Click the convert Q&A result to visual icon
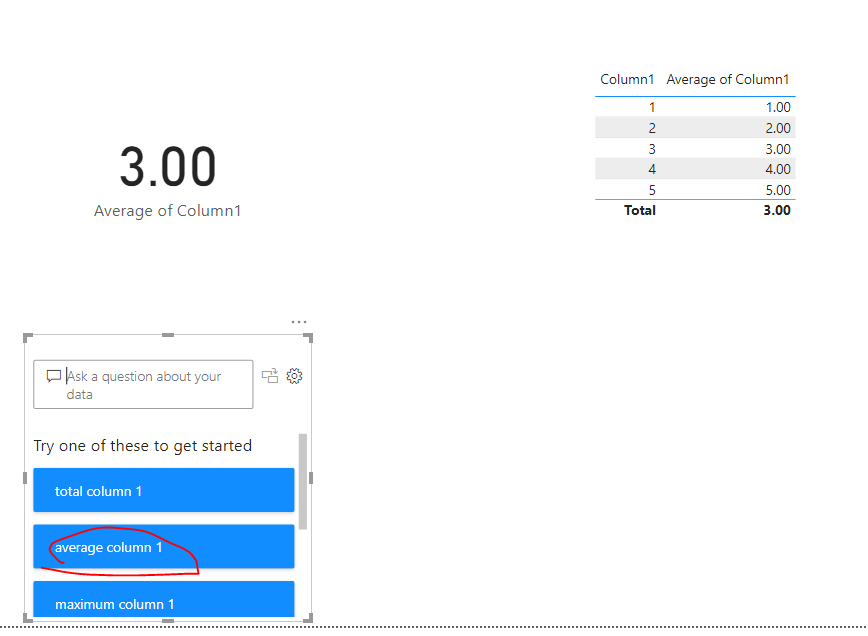The width and height of the screenshot is (868, 636). pyautogui.click(x=270, y=376)
